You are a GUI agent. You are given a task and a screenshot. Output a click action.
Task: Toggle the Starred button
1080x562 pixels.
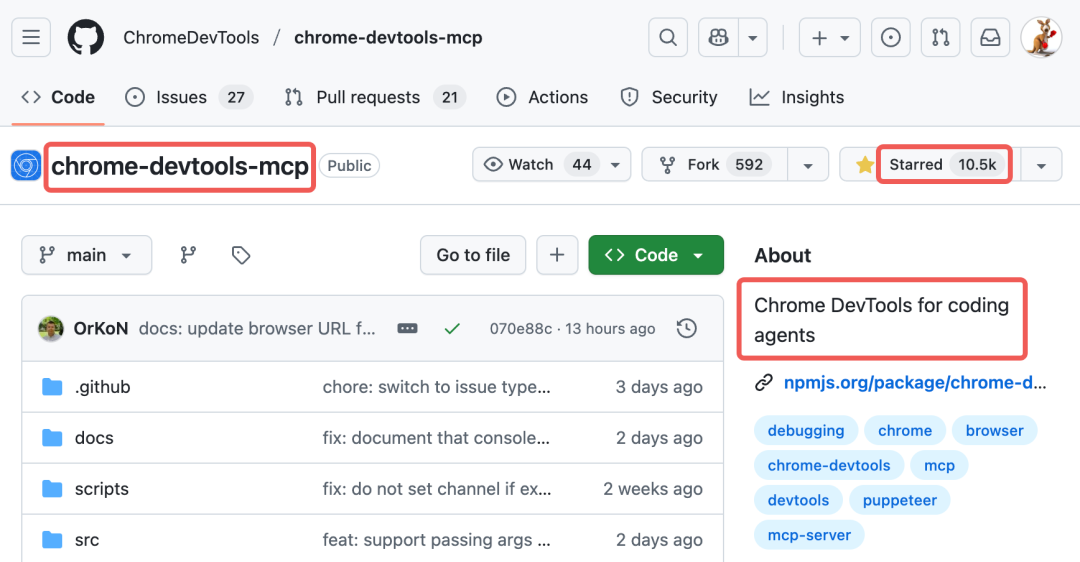click(930, 165)
